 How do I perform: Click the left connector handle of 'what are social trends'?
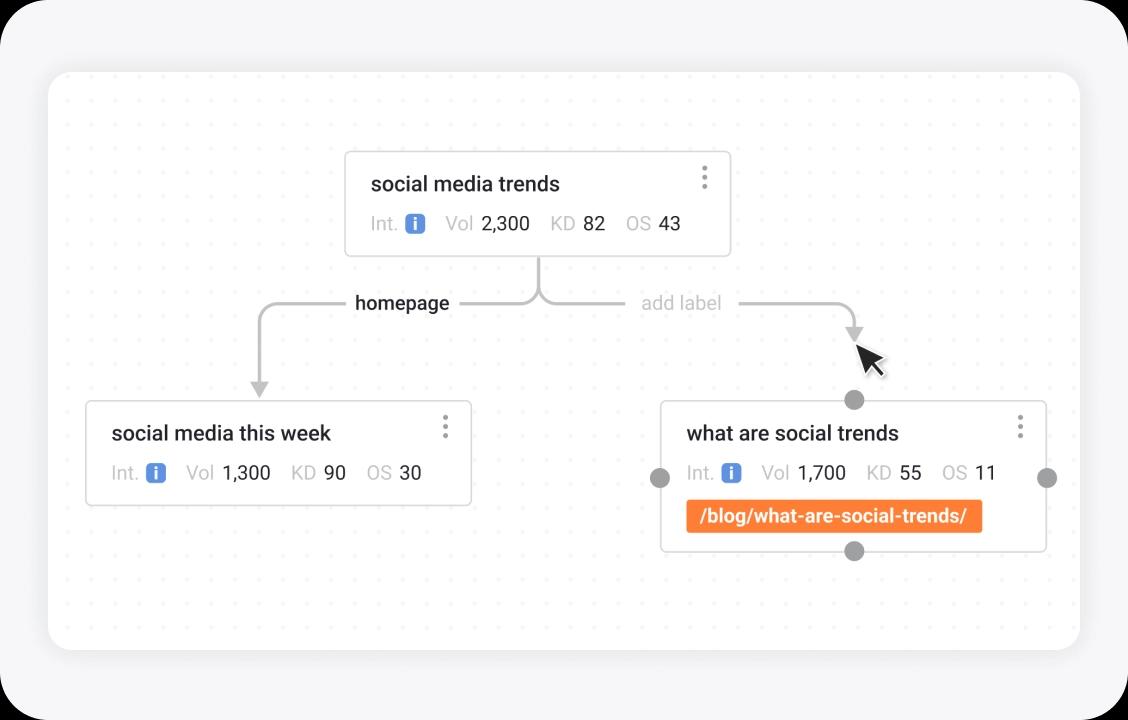660,478
